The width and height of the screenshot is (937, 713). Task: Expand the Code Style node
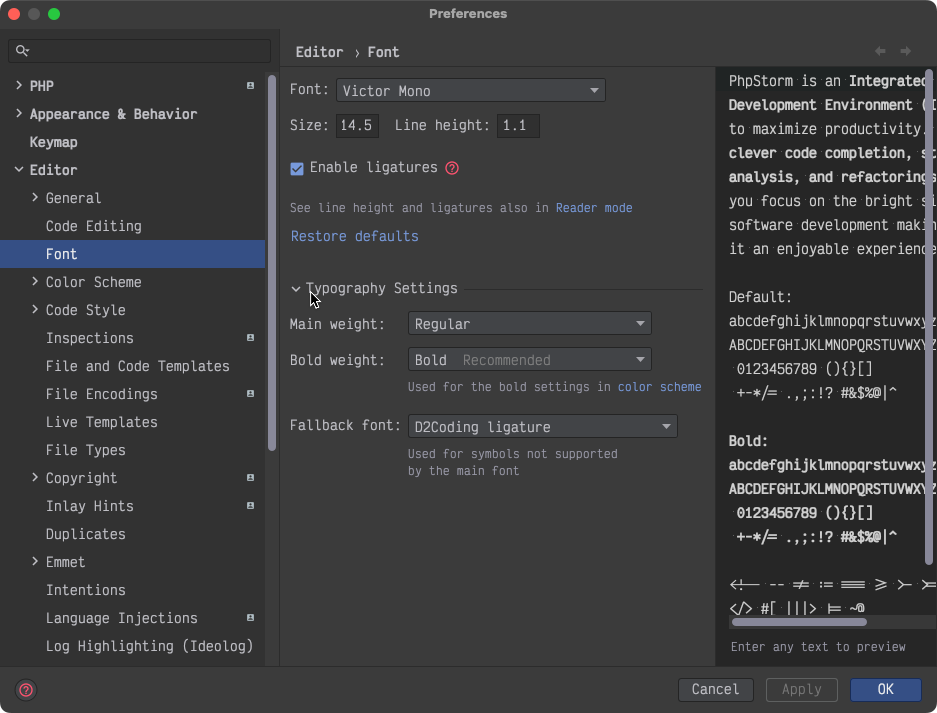coord(35,310)
